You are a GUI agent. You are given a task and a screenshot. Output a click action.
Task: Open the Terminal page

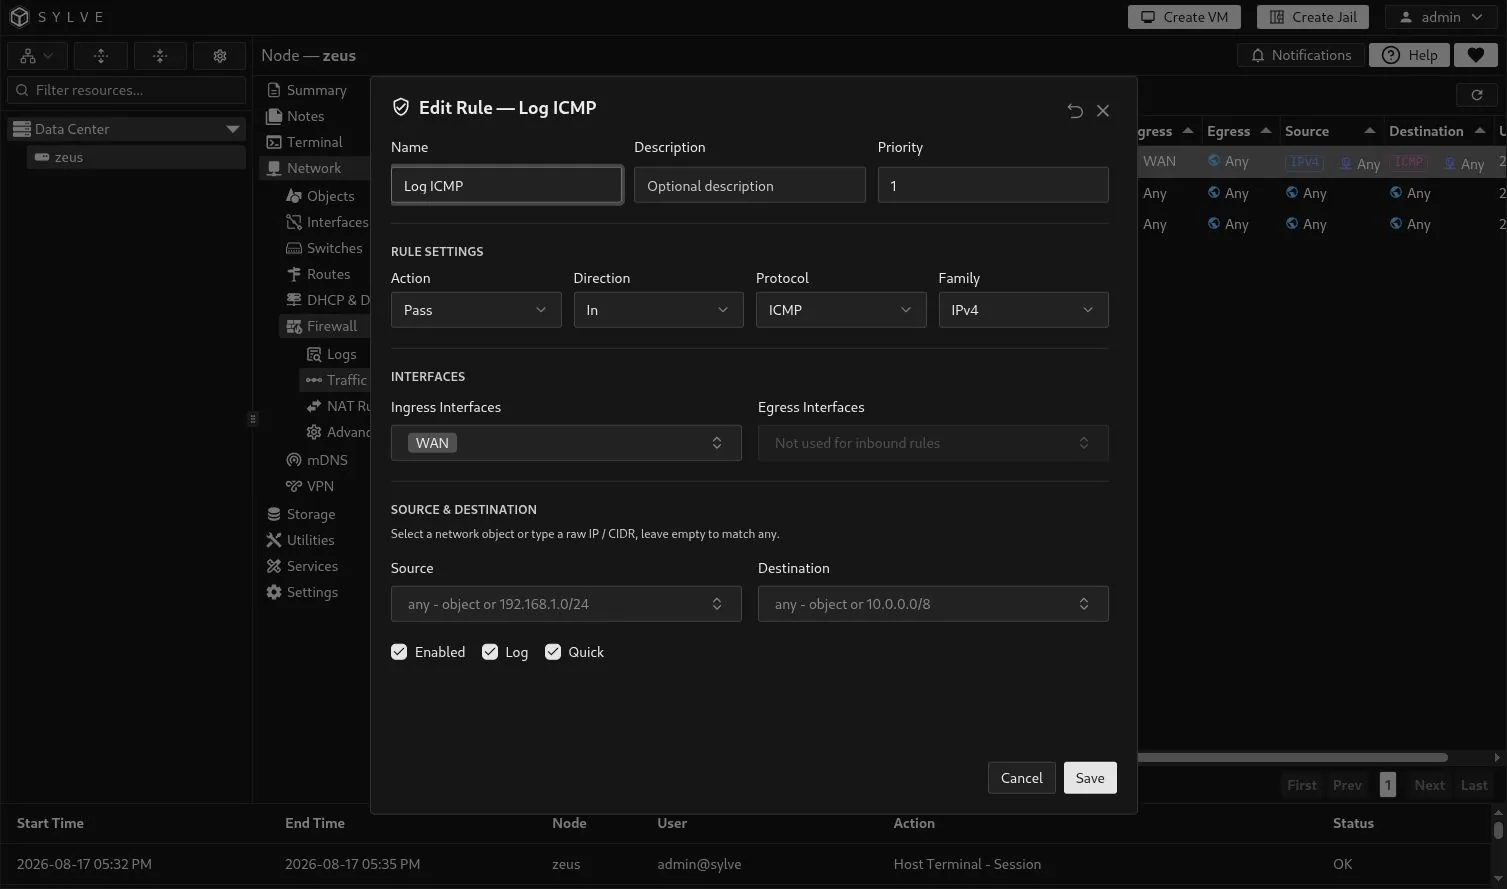314,142
